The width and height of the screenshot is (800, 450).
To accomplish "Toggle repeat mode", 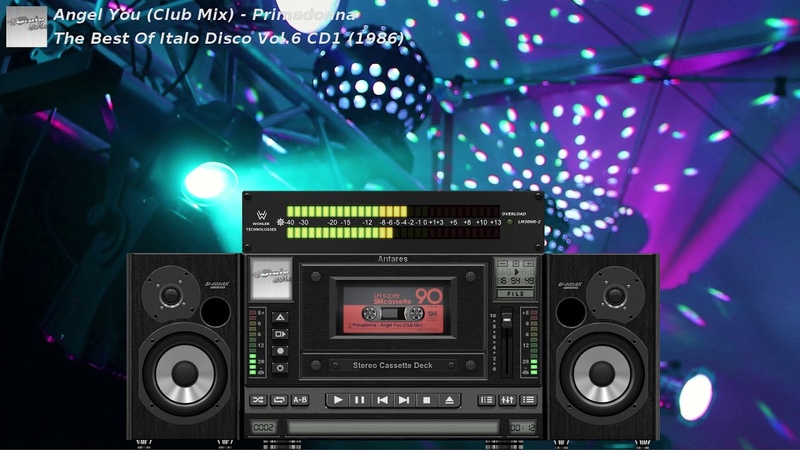I will (279, 400).
